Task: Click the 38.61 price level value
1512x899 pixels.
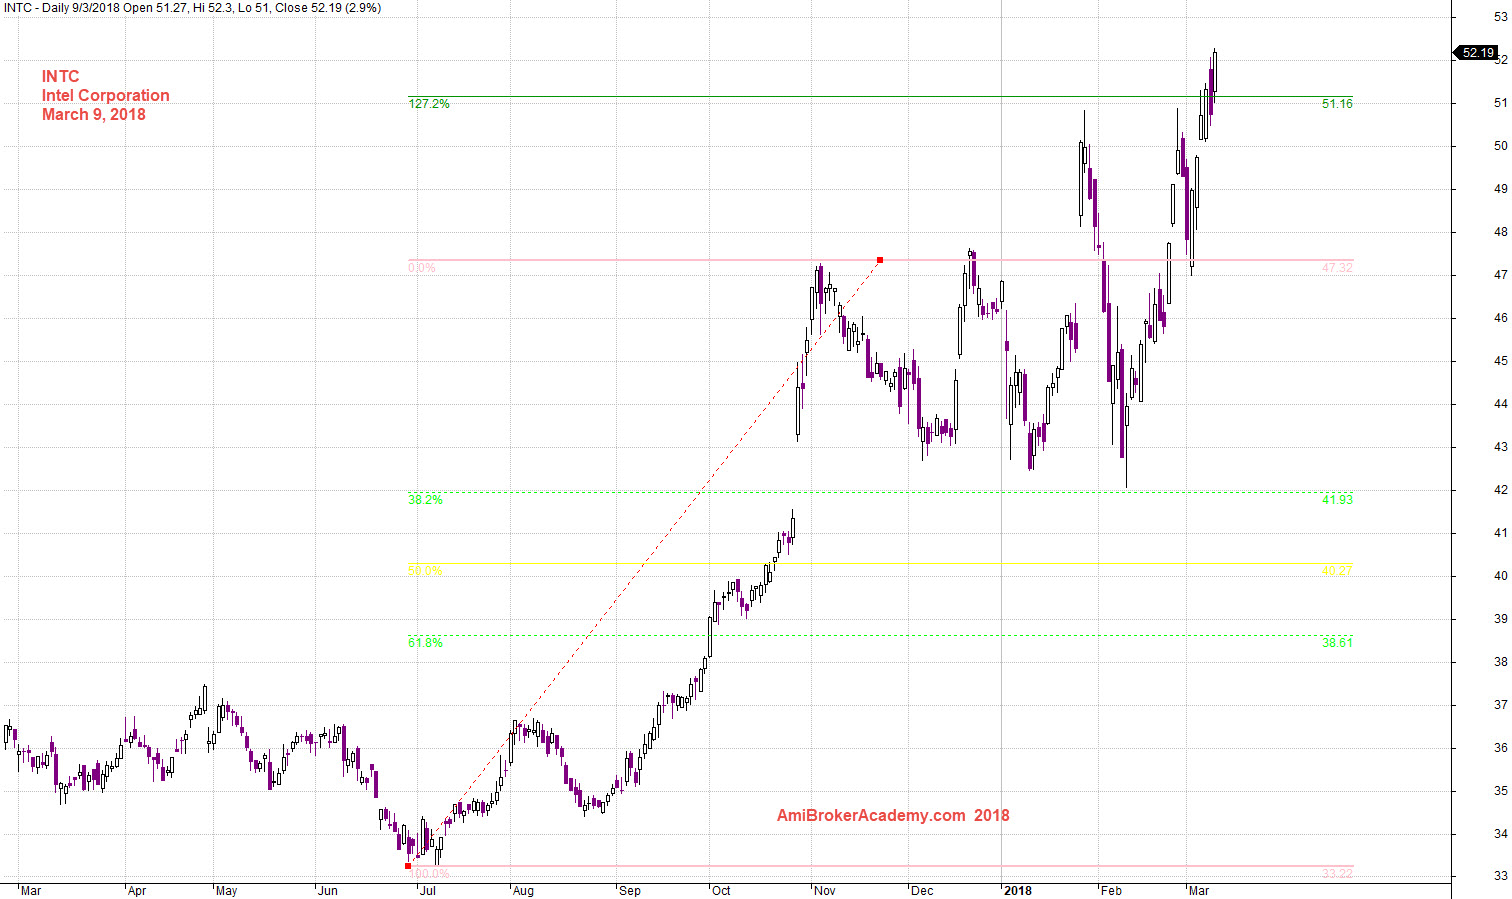Action: coord(1337,643)
